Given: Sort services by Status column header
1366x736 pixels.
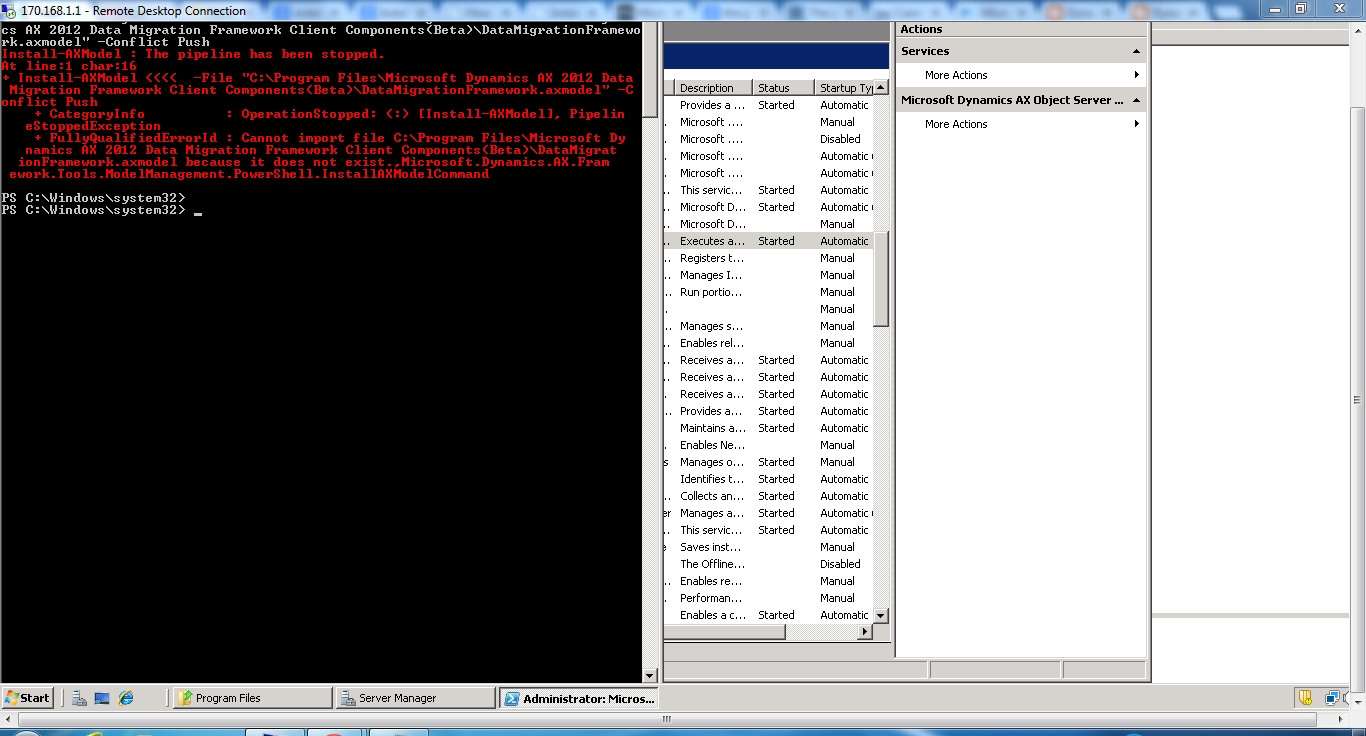Looking at the screenshot, I should (x=782, y=88).
